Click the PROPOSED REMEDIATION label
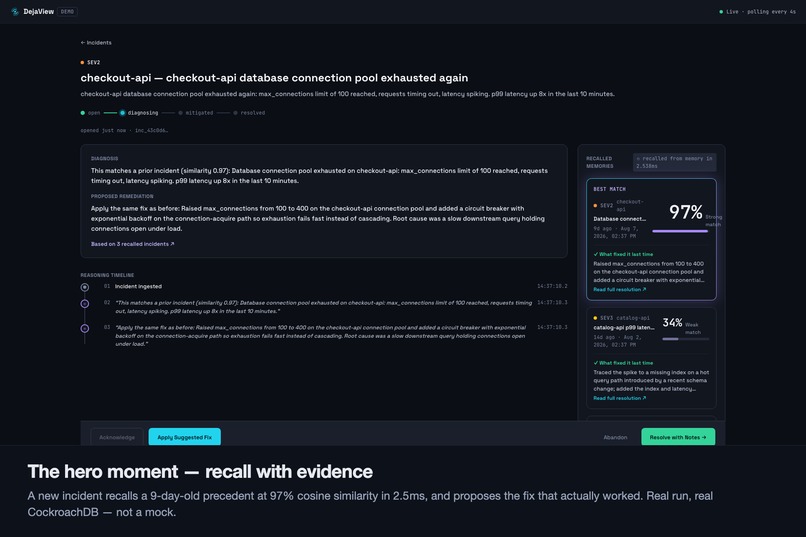 click(x=122, y=196)
